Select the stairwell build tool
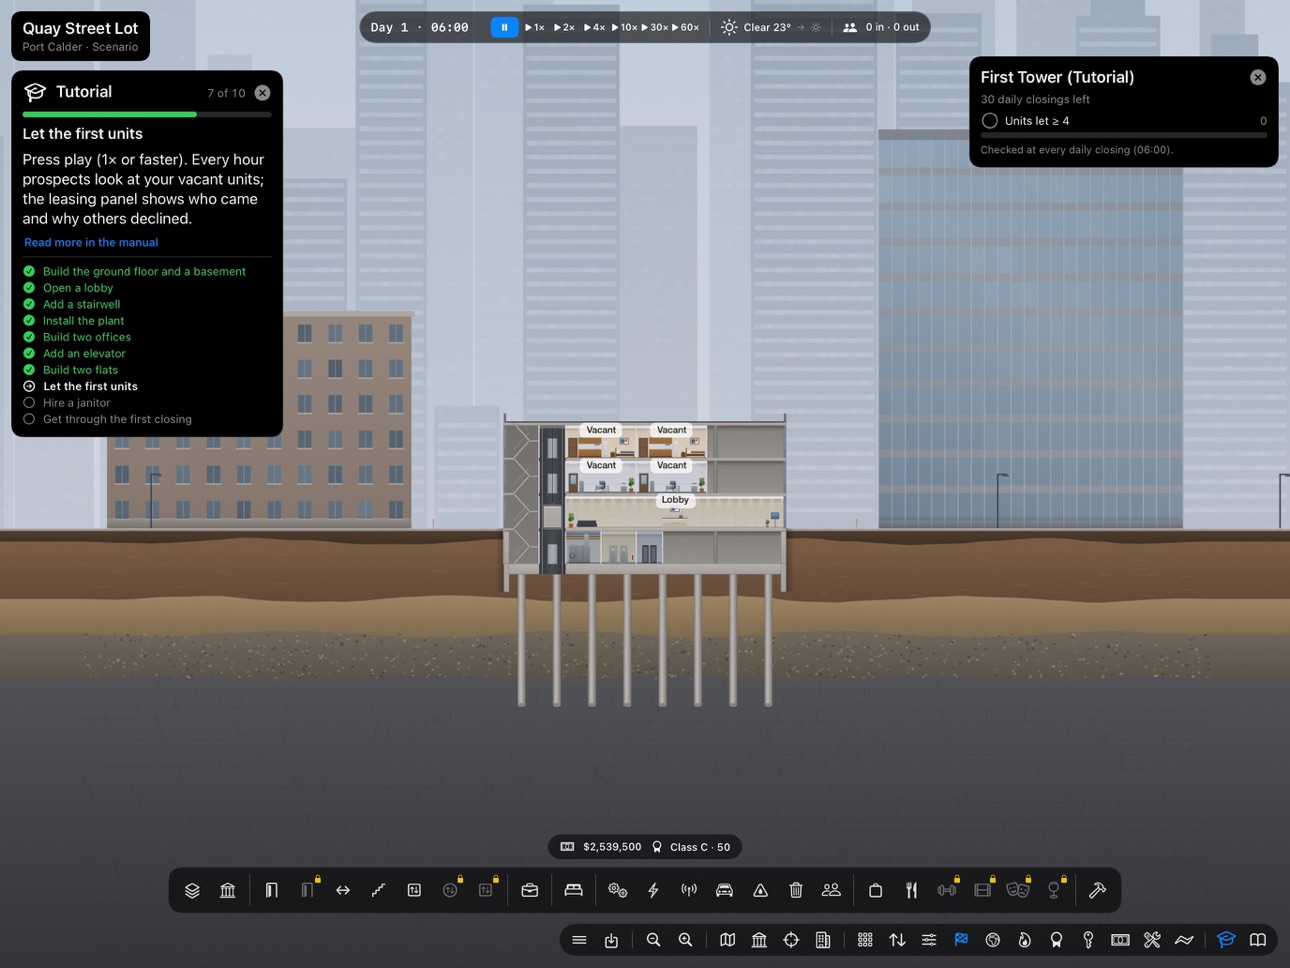This screenshot has width=1290, height=968. pyautogui.click(x=378, y=890)
